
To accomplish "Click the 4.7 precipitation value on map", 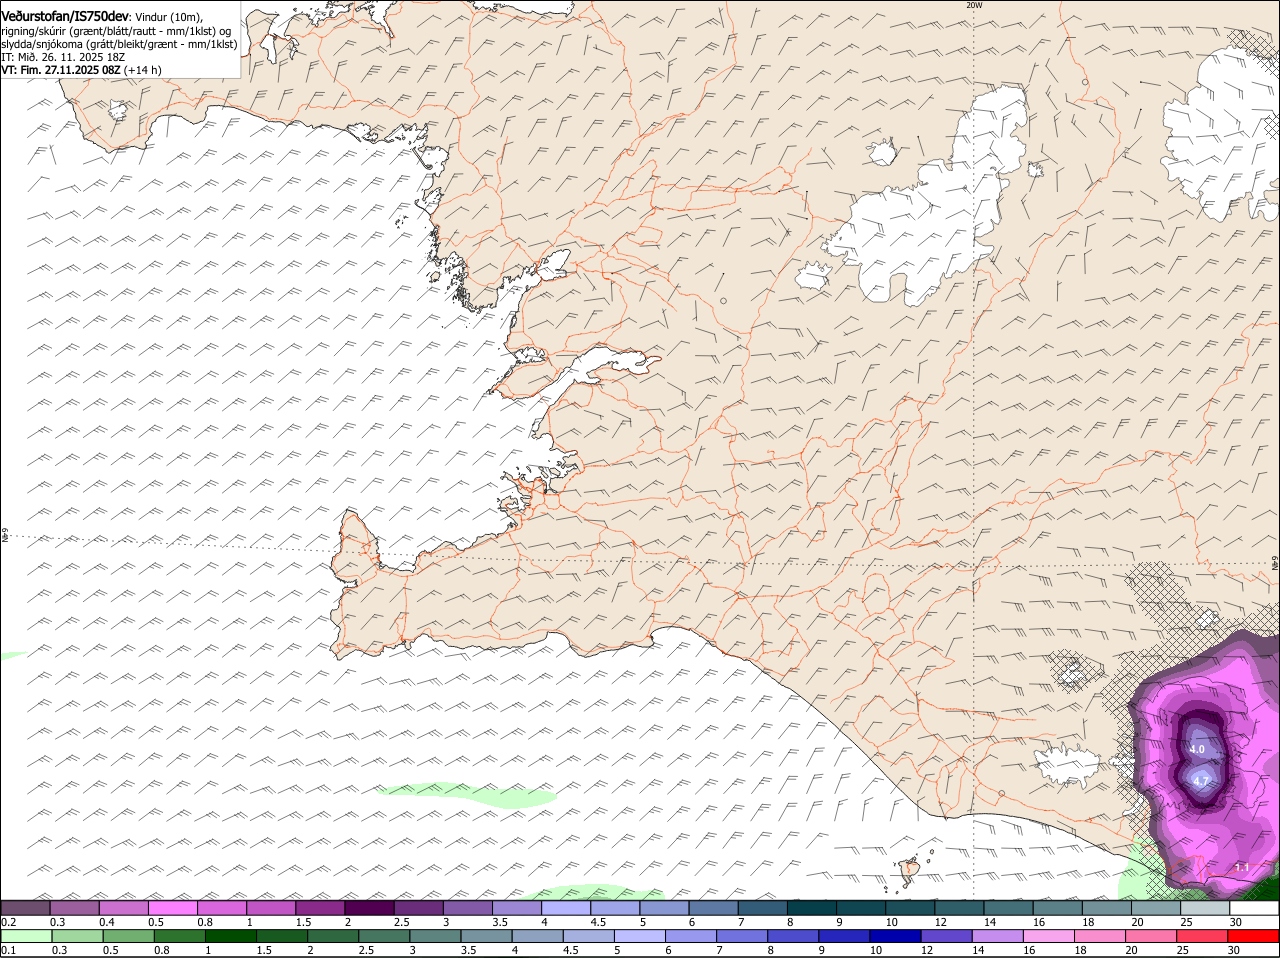I will pos(1202,781).
